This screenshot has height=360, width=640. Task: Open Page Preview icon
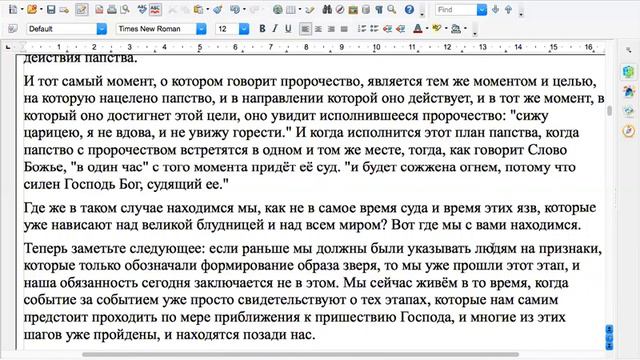125,9
